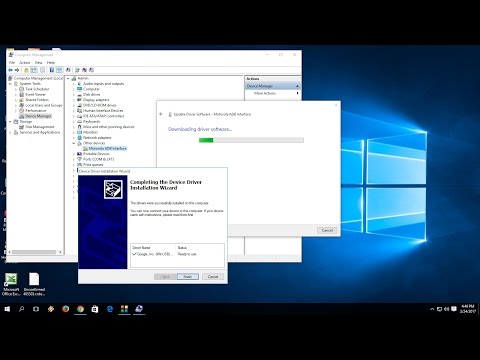Select the Computer device category
The image size is (480, 360).
tap(91, 89)
